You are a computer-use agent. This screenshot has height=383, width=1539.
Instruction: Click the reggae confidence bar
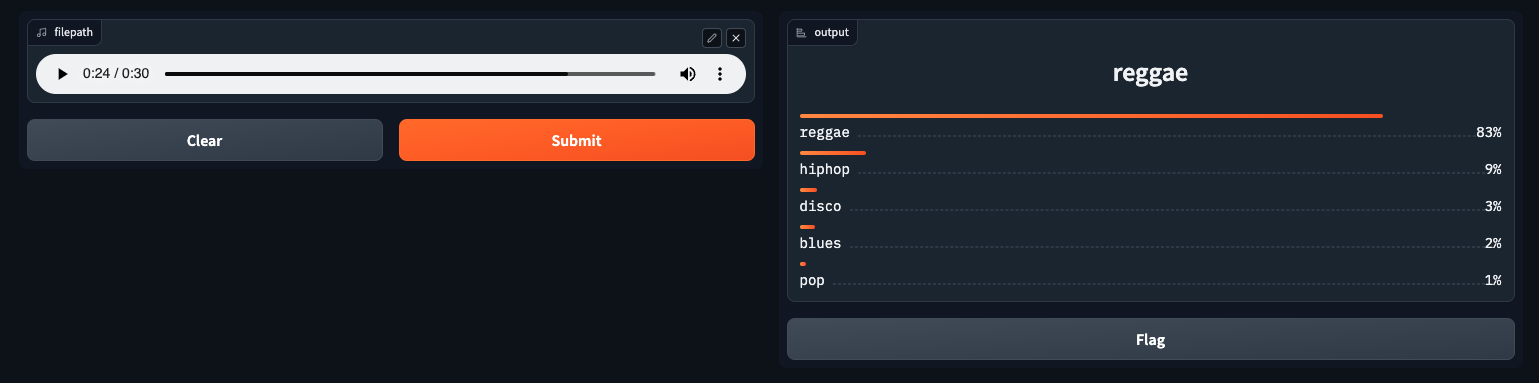coord(1091,116)
